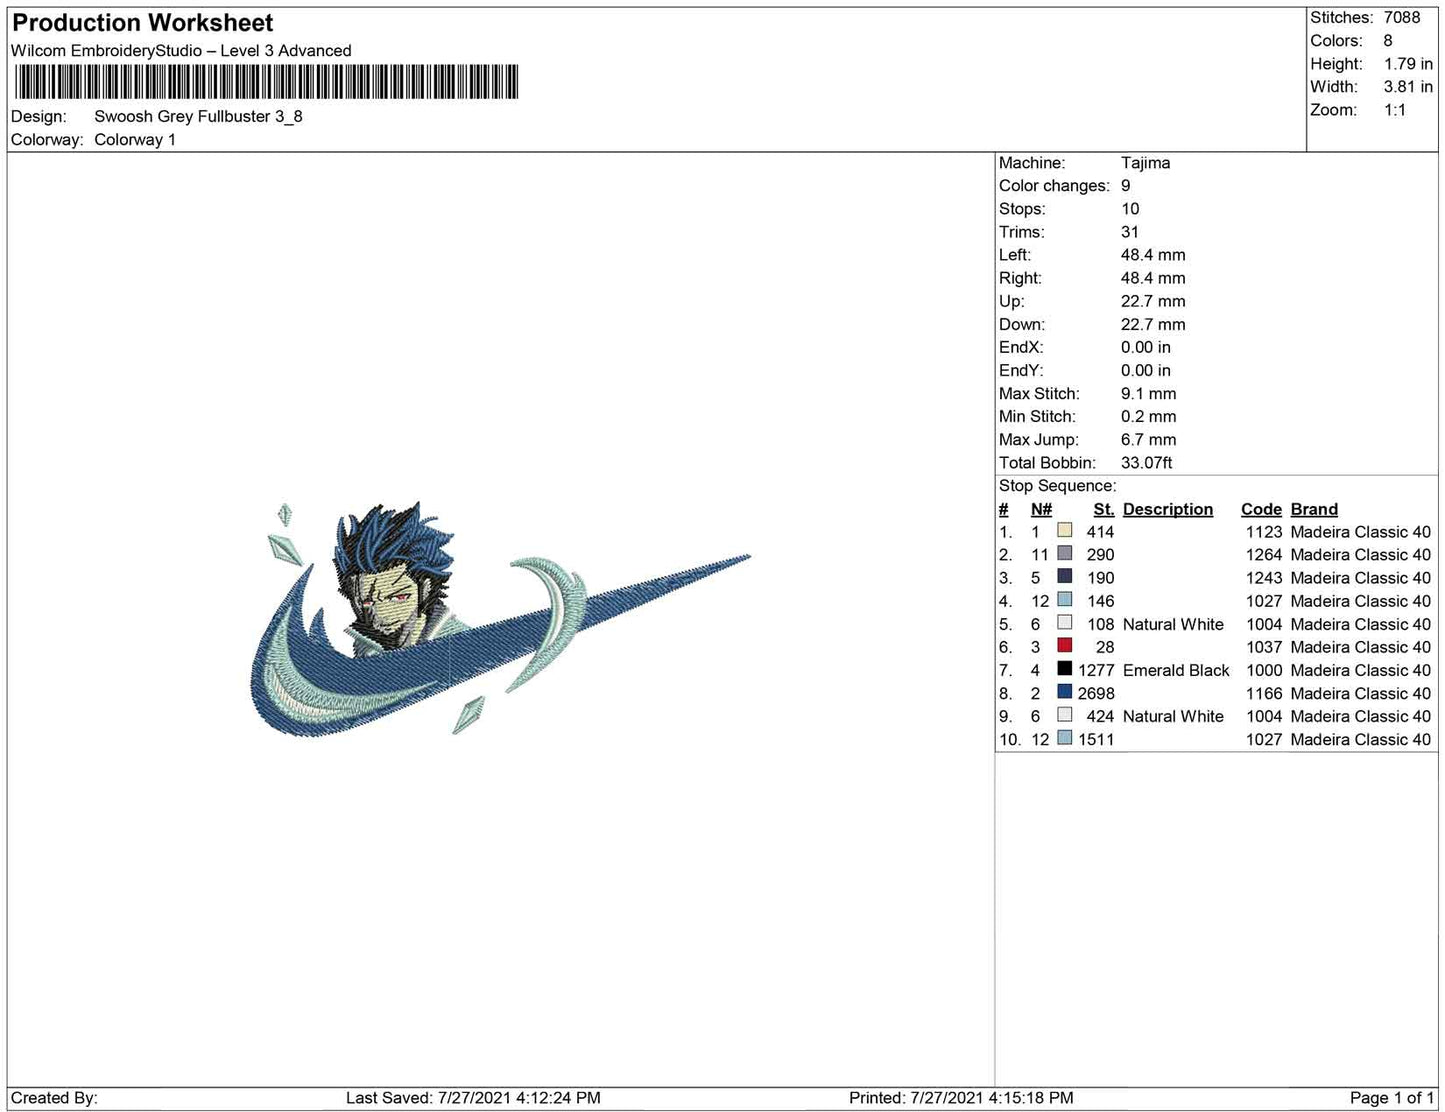Select the light blue swatch in stop 4
Image resolution: width=1445 pixels, height=1112 pixels.
click(x=1065, y=600)
